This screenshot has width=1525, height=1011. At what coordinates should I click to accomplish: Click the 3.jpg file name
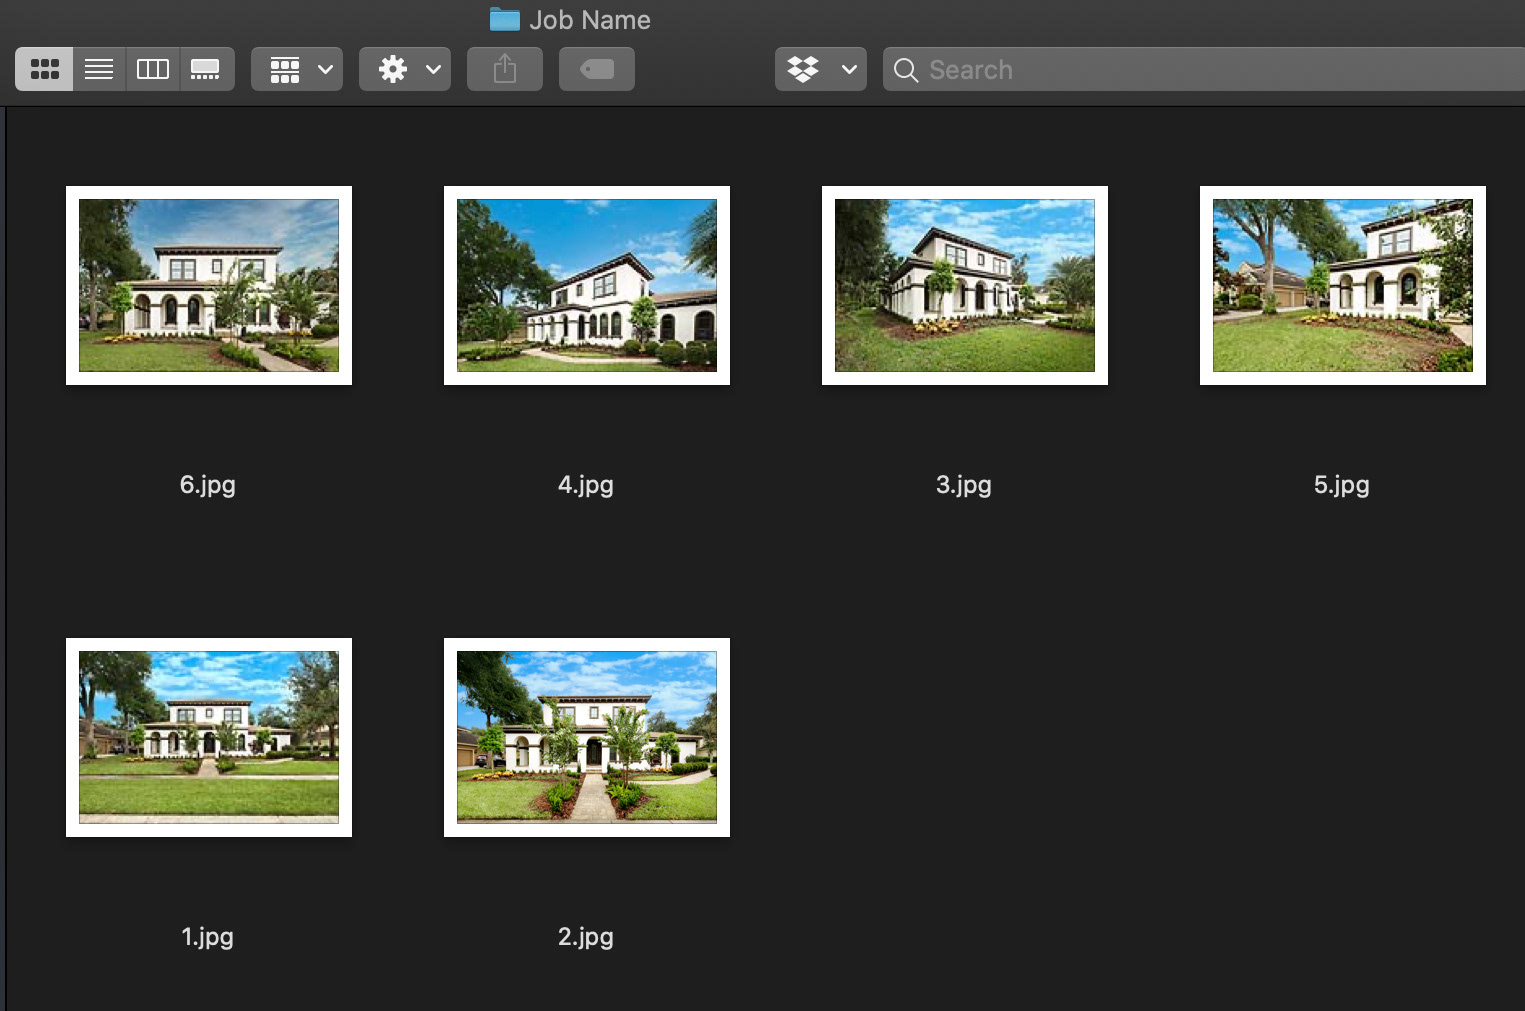964,485
